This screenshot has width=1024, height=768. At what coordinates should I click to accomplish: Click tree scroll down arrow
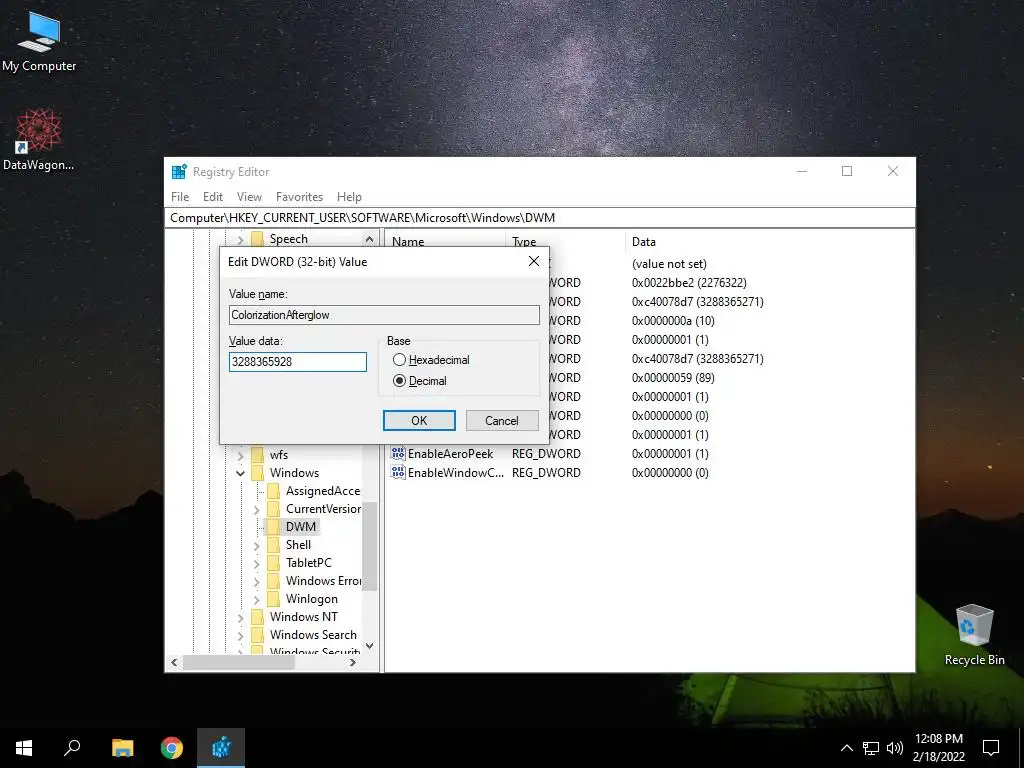pyautogui.click(x=370, y=646)
